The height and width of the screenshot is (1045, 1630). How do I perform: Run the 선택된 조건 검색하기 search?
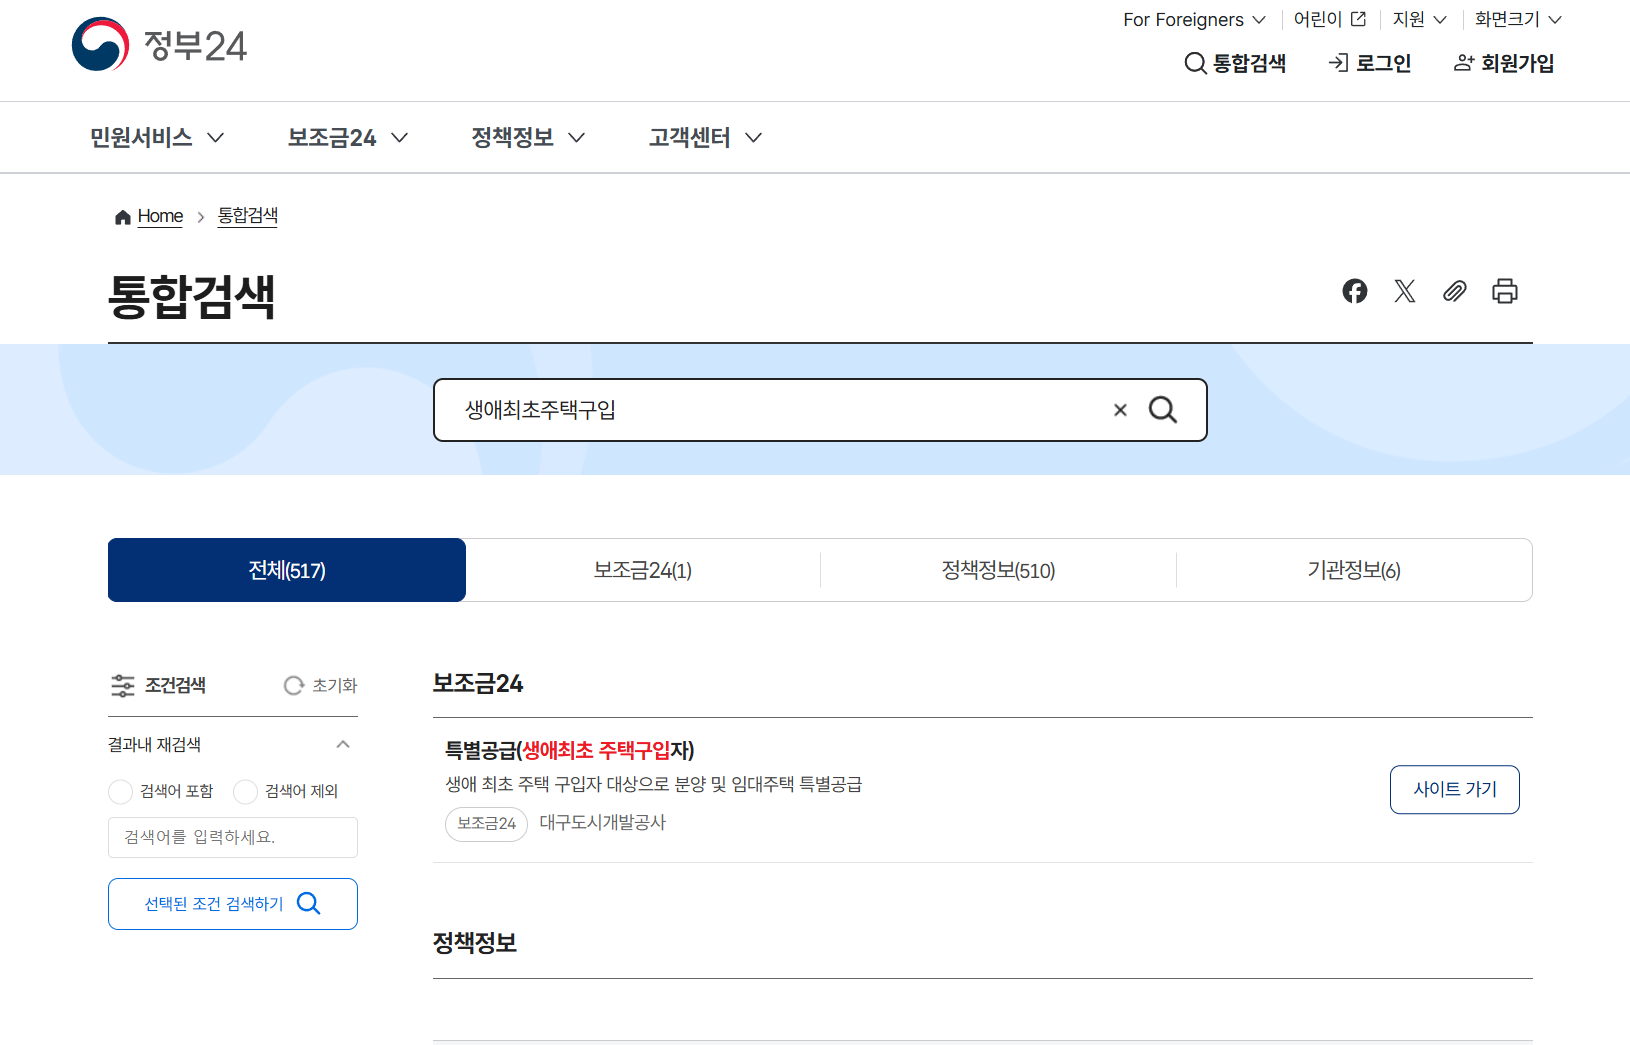click(232, 903)
